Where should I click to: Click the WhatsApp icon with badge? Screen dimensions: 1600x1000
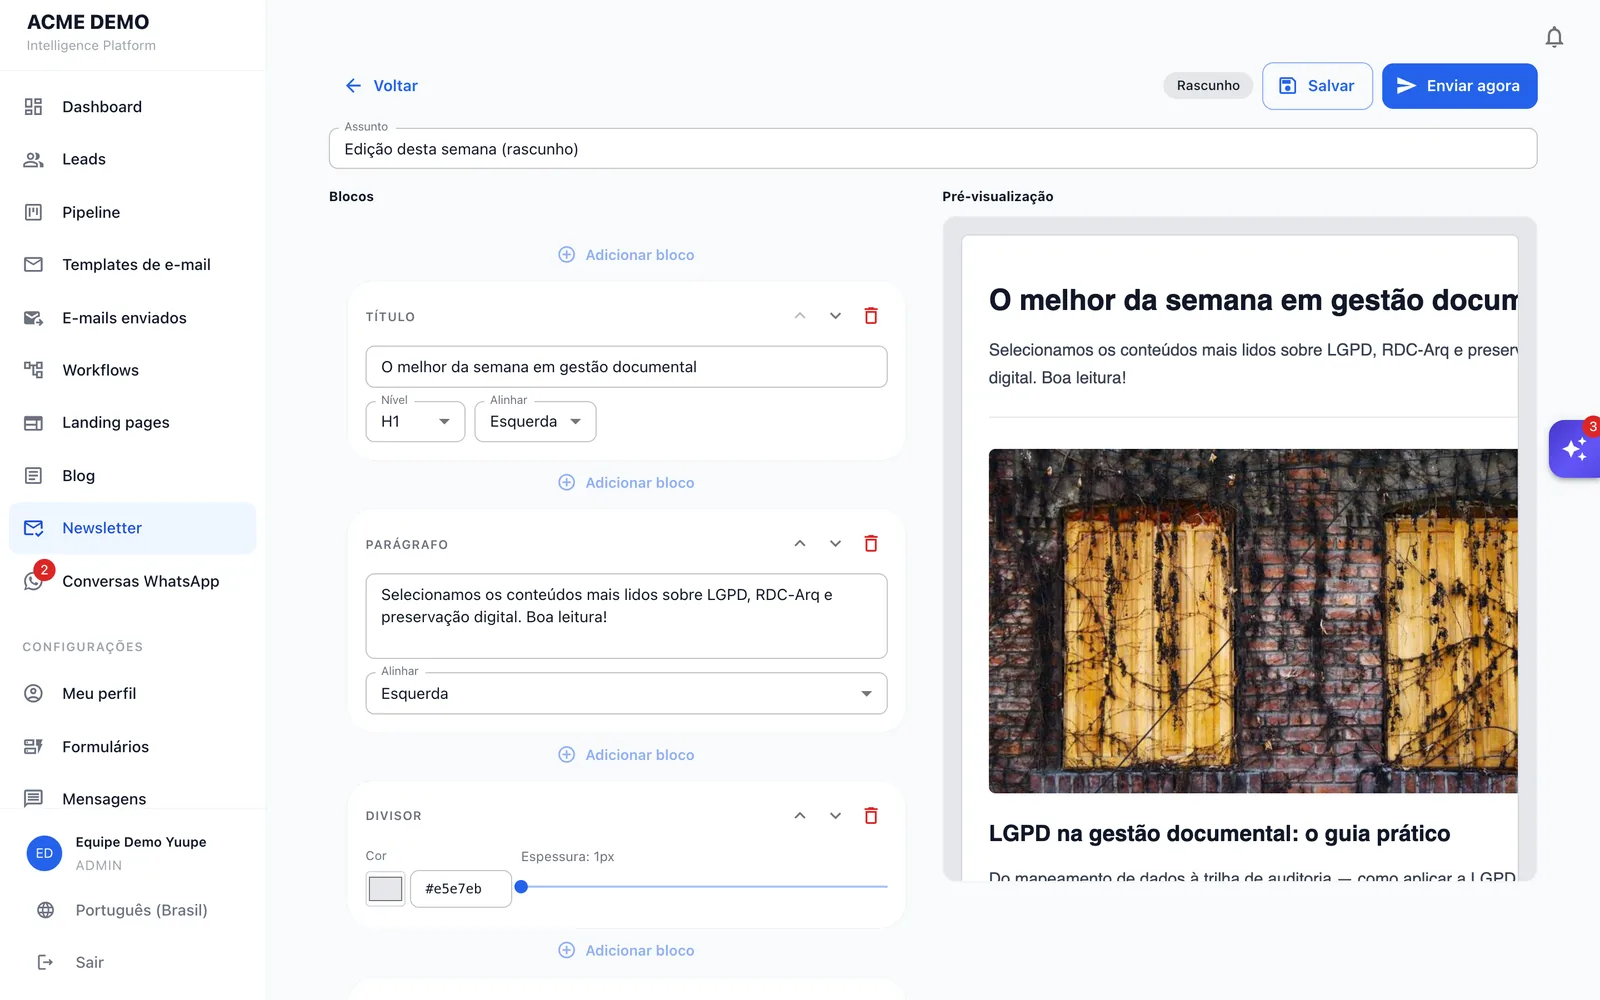(x=33, y=581)
